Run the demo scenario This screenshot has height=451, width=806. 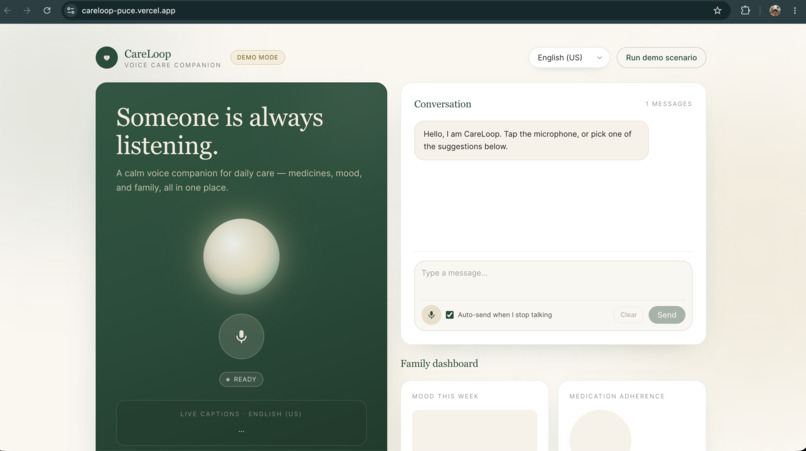point(661,58)
